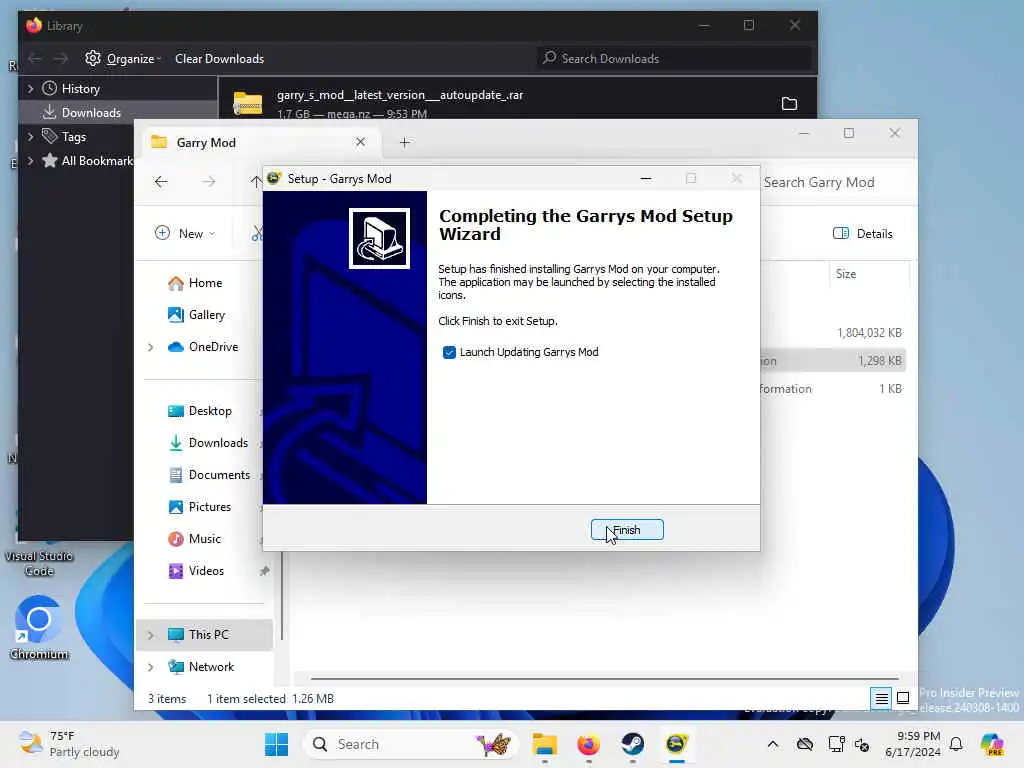Select the 1 KB file row
The width and height of the screenshot is (1024, 768).
pos(835,389)
